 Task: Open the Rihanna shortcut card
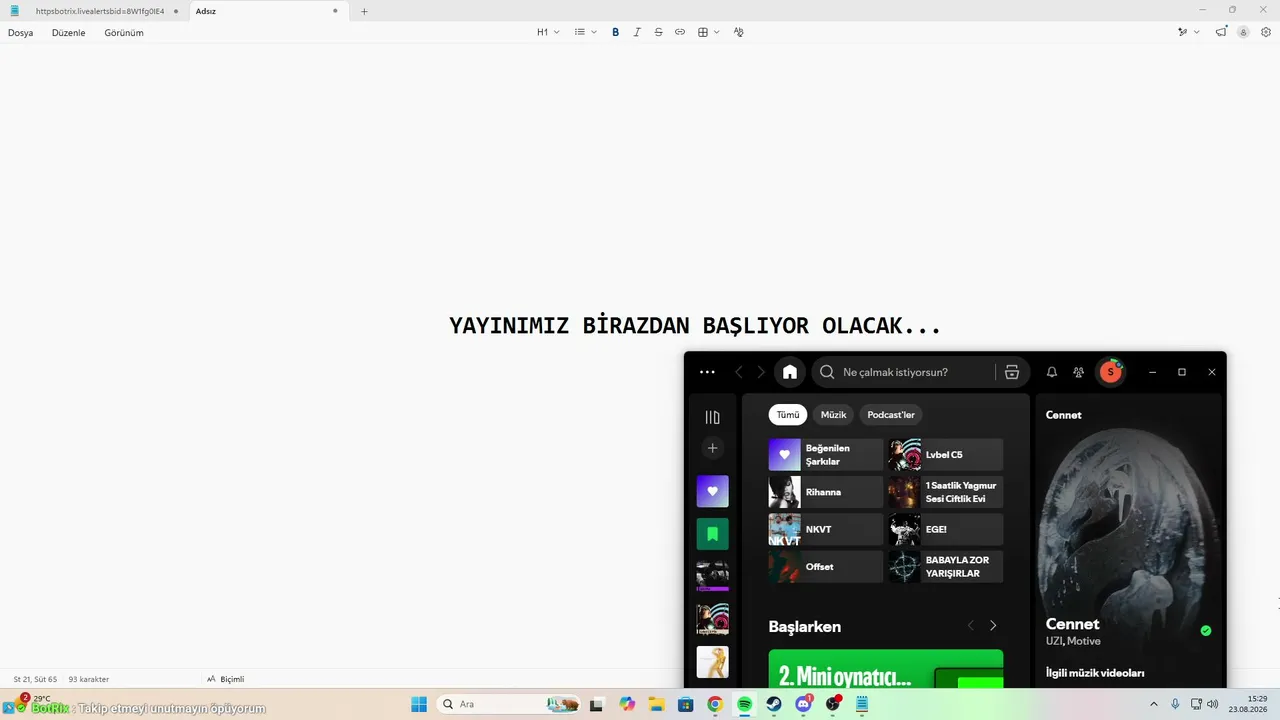[x=826, y=492]
